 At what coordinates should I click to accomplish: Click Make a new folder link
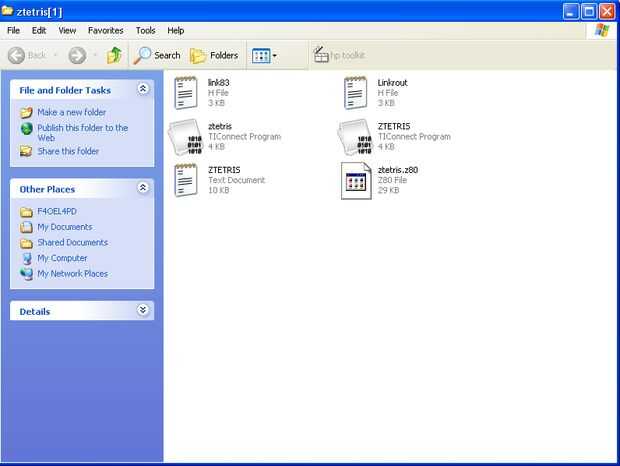pos(72,112)
